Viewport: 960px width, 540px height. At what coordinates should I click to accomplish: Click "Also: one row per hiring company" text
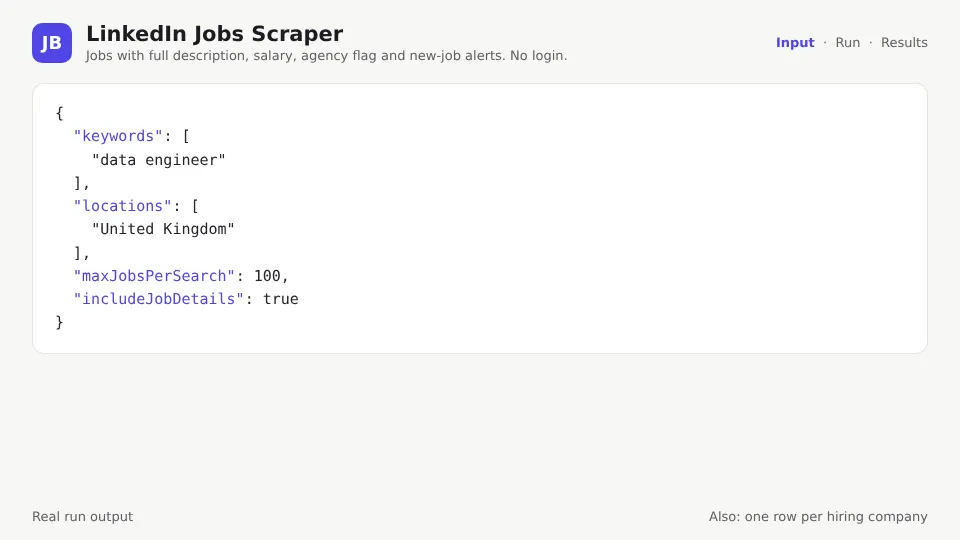pos(818,517)
